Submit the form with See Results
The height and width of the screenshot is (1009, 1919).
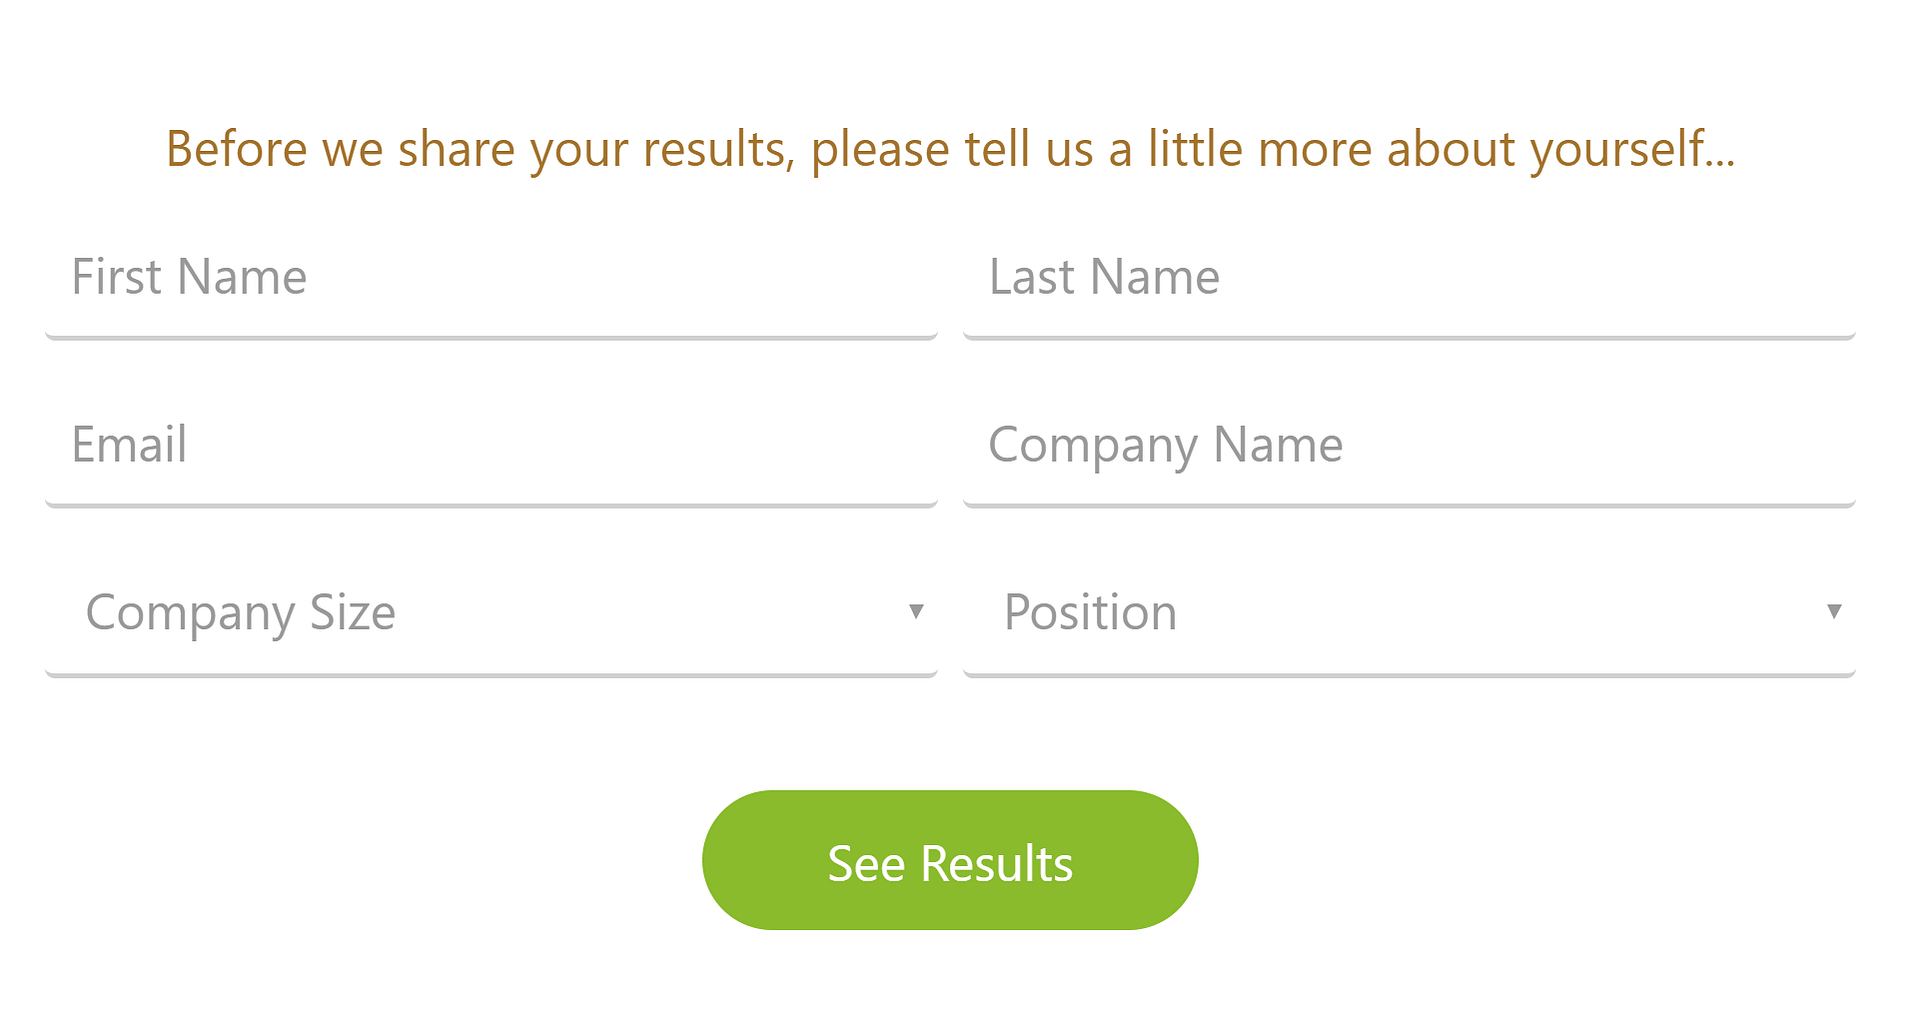(950, 861)
